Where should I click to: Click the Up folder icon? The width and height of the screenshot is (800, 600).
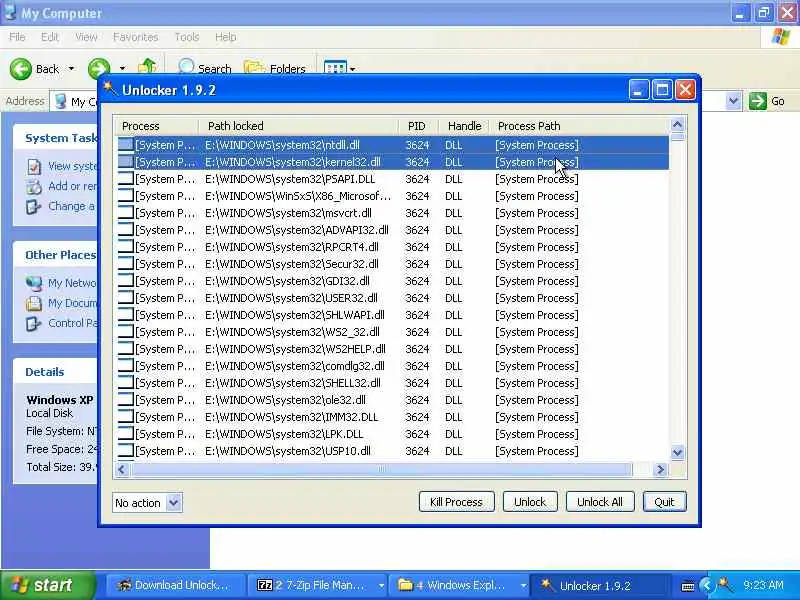147,66
